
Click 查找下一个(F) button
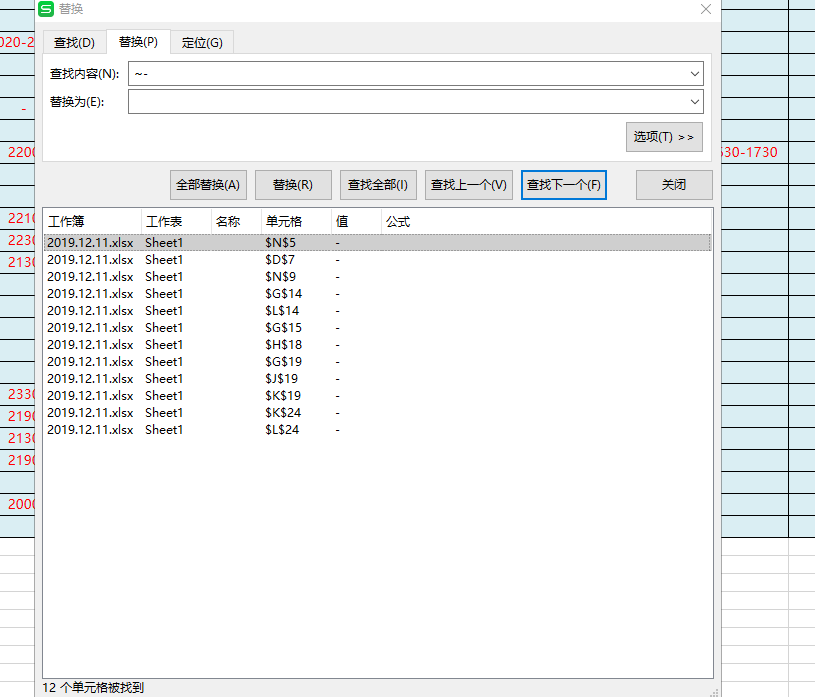(564, 185)
